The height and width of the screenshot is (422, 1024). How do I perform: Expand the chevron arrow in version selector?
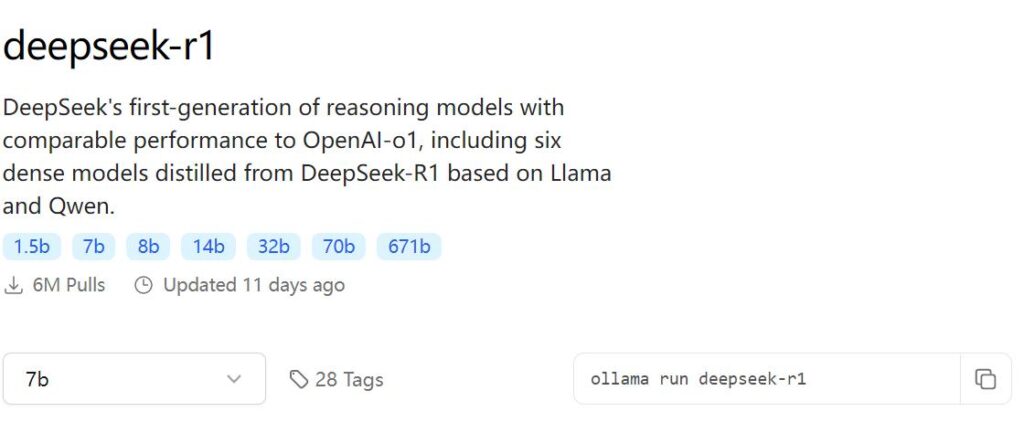point(235,379)
